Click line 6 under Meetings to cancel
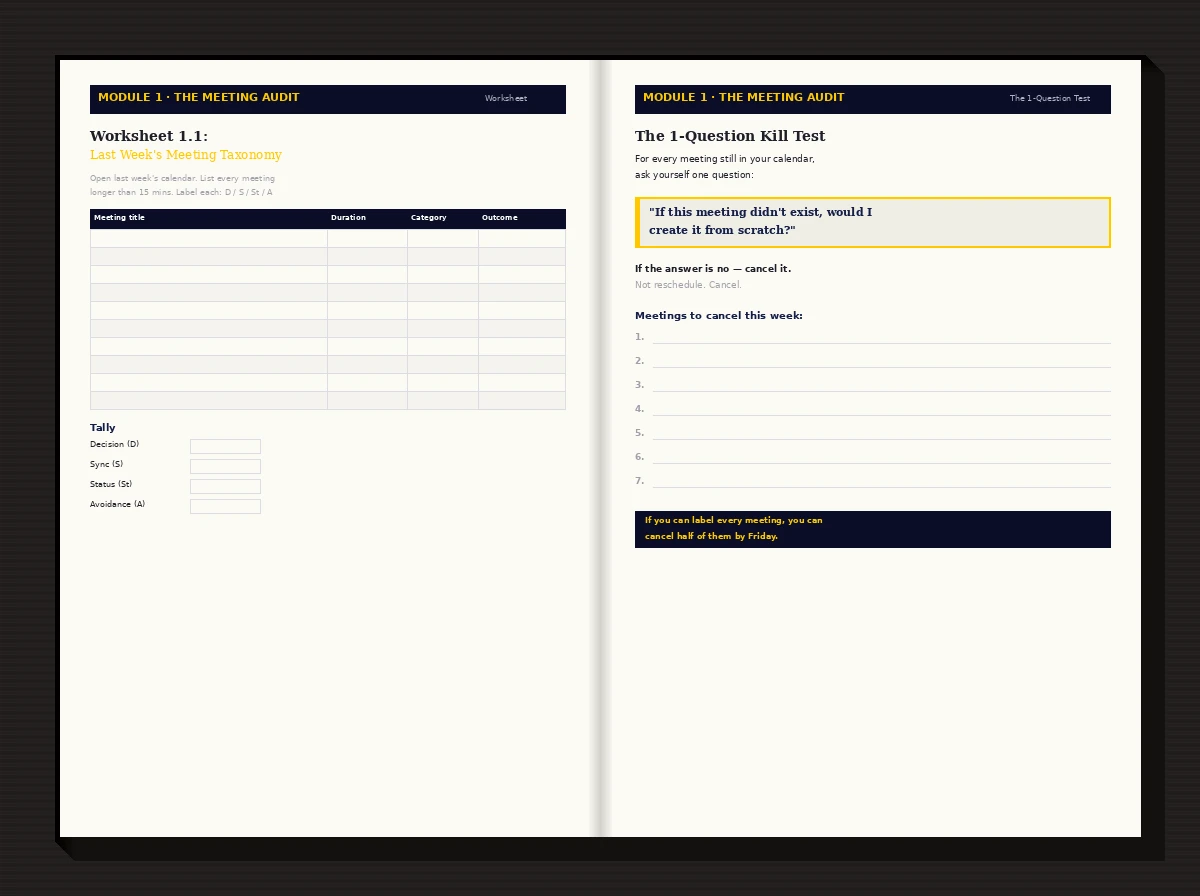1200x896 pixels. pos(881,457)
